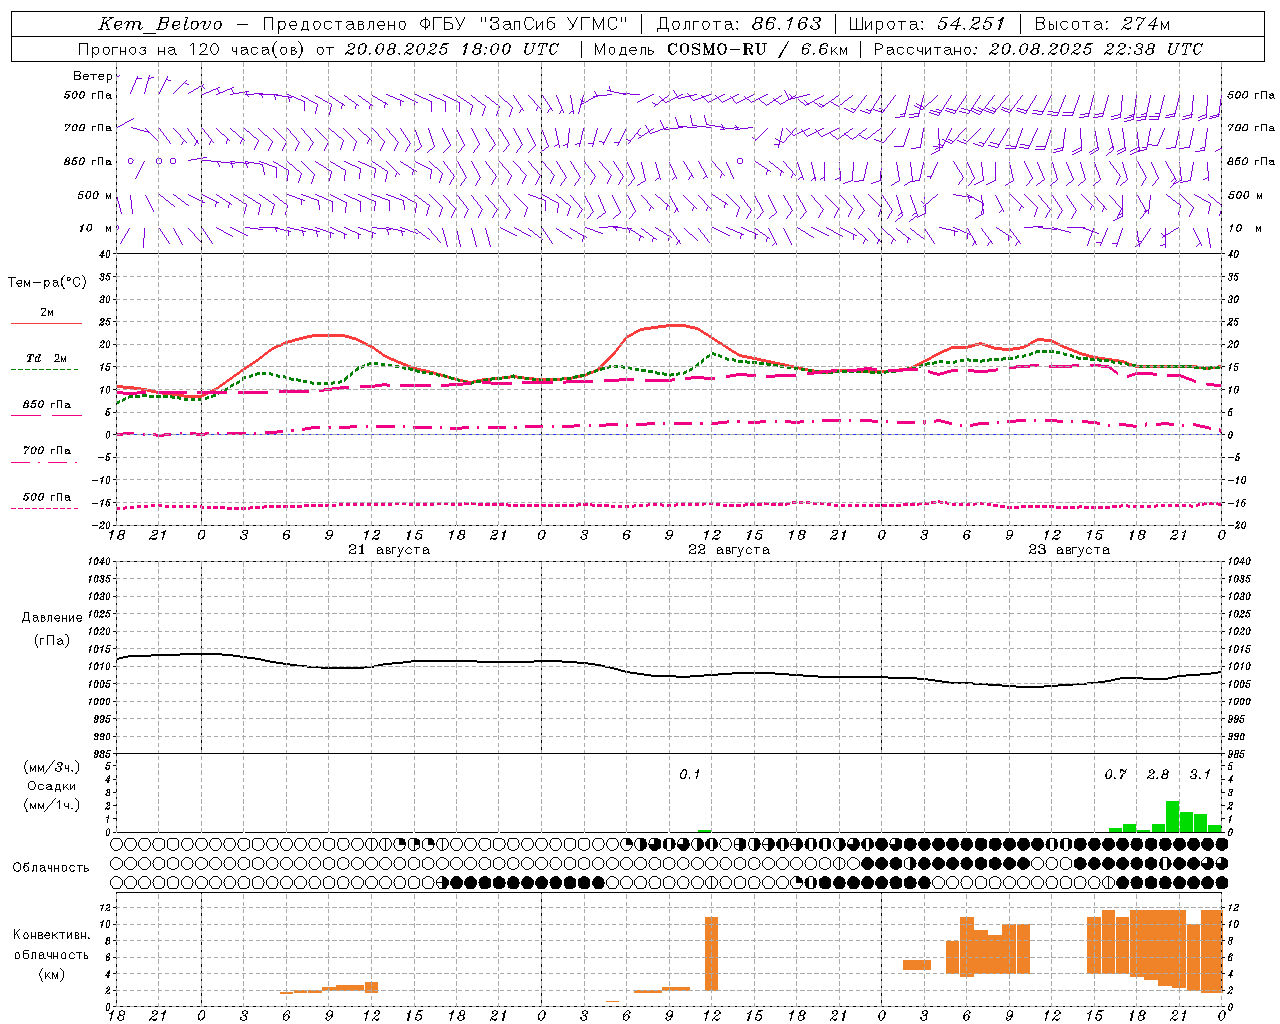Click the (мм/1ч.) hourly precipitation unit label
1280x1024 pixels.
coord(51,805)
